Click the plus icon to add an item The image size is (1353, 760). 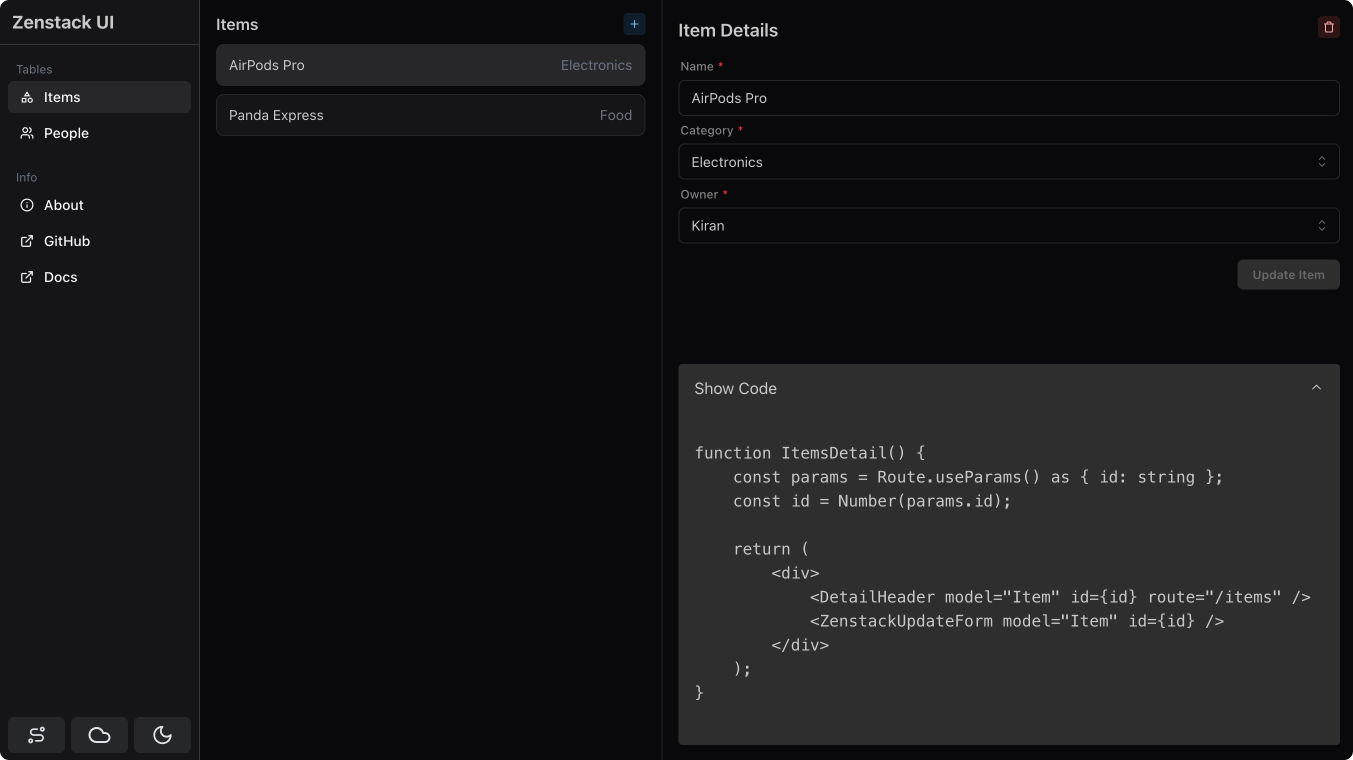tap(634, 24)
